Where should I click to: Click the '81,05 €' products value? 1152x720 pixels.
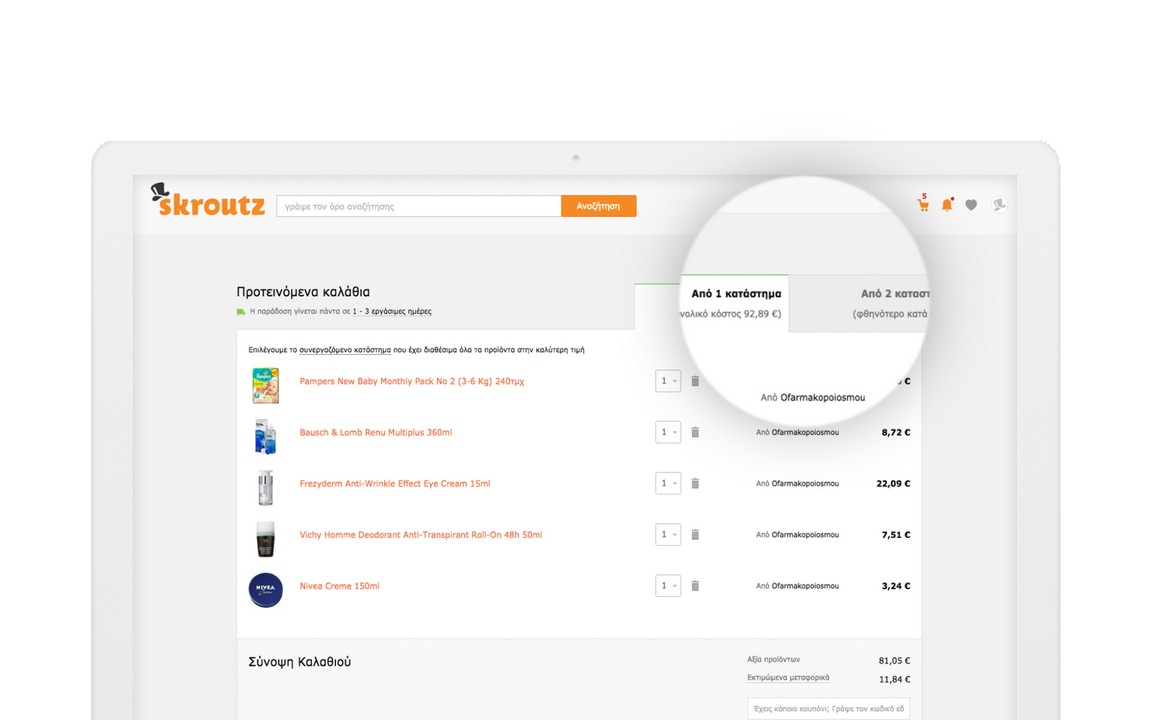pos(894,660)
